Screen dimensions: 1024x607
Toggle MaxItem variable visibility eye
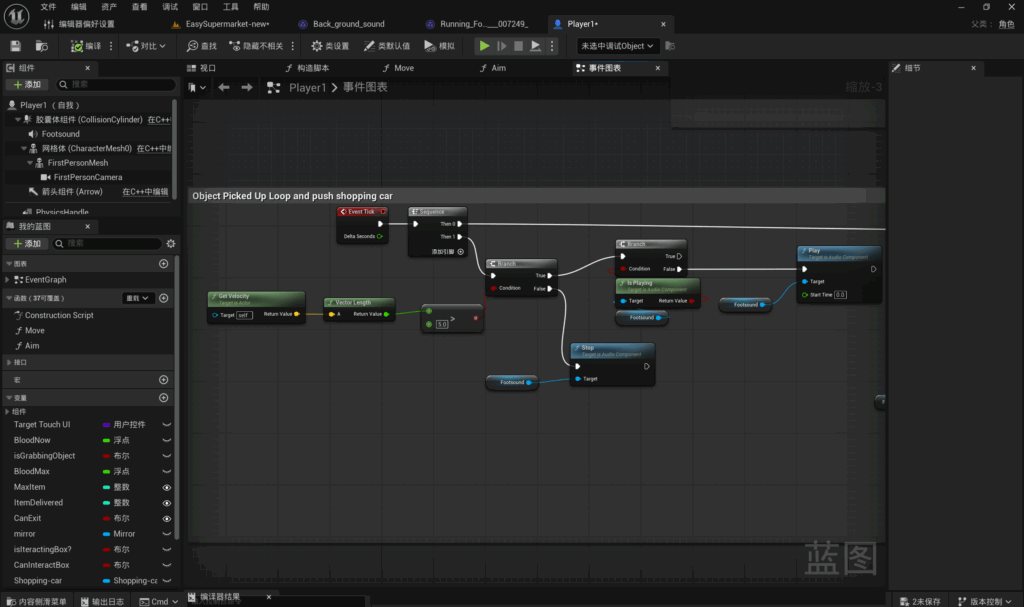(x=167, y=487)
